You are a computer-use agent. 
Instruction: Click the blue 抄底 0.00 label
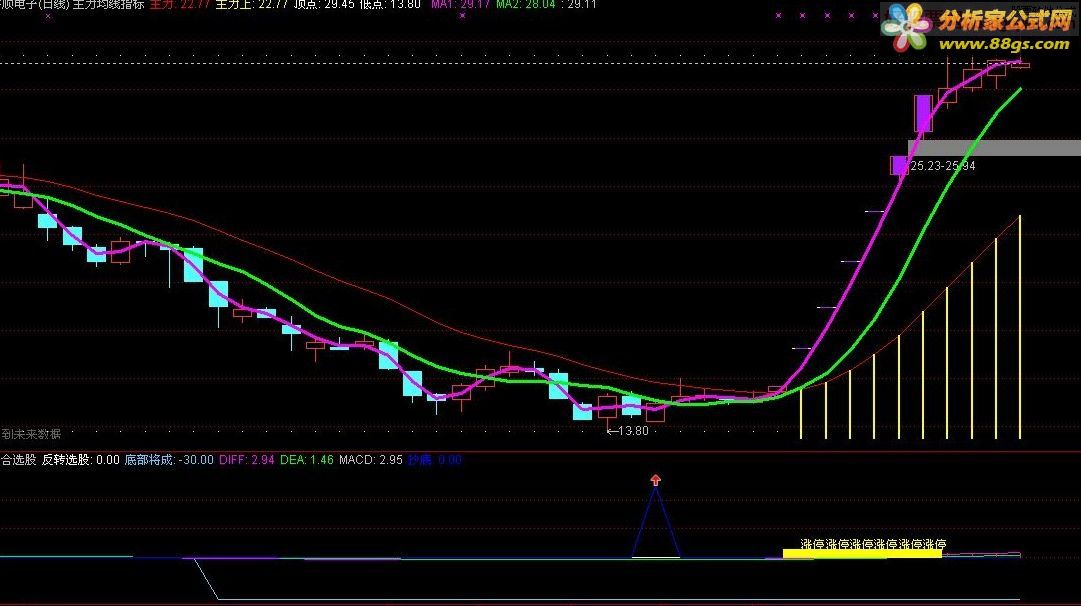click(x=434, y=460)
